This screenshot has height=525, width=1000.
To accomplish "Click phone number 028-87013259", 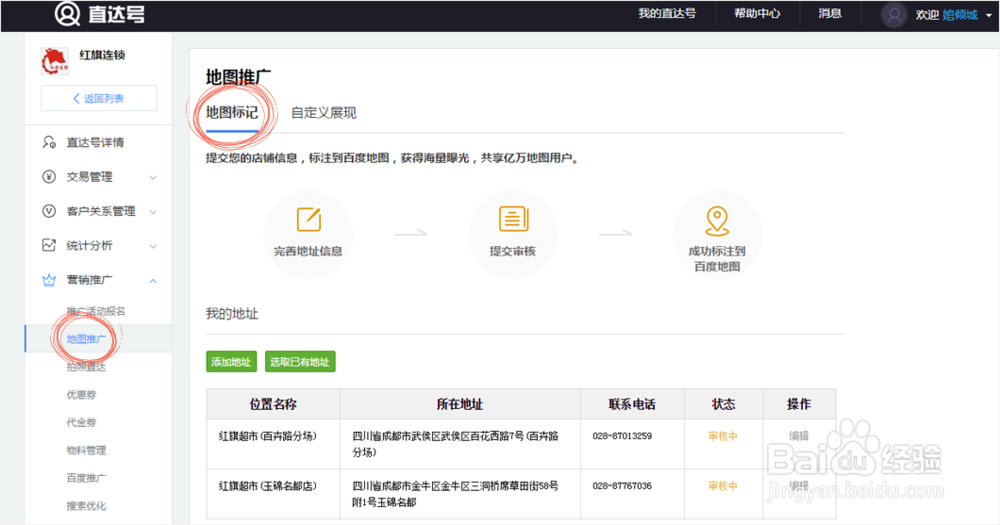I will 622,436.
